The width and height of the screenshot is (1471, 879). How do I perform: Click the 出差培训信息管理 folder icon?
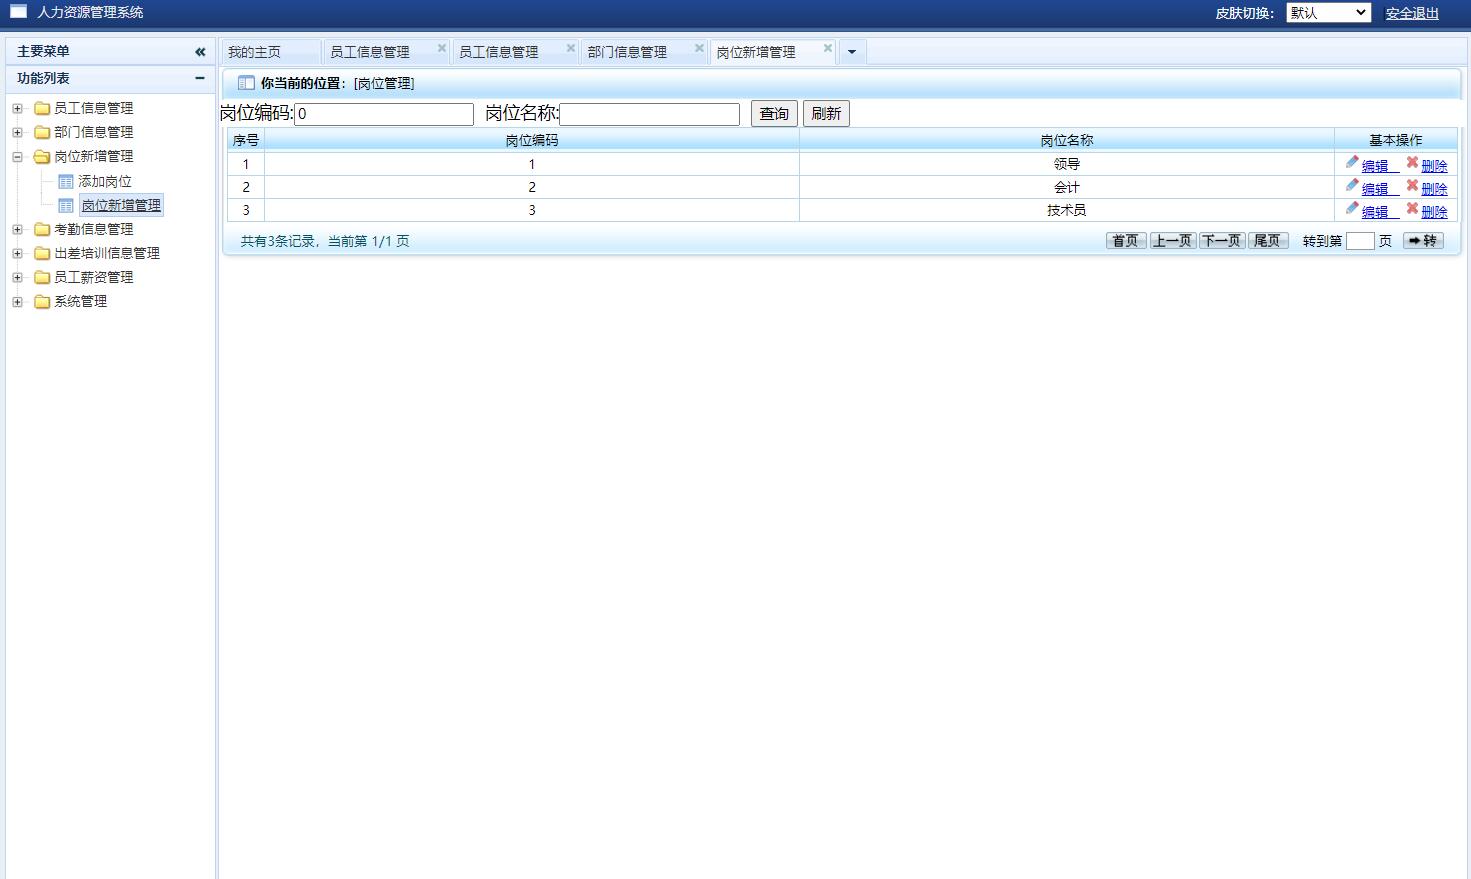tap(42, 253)
